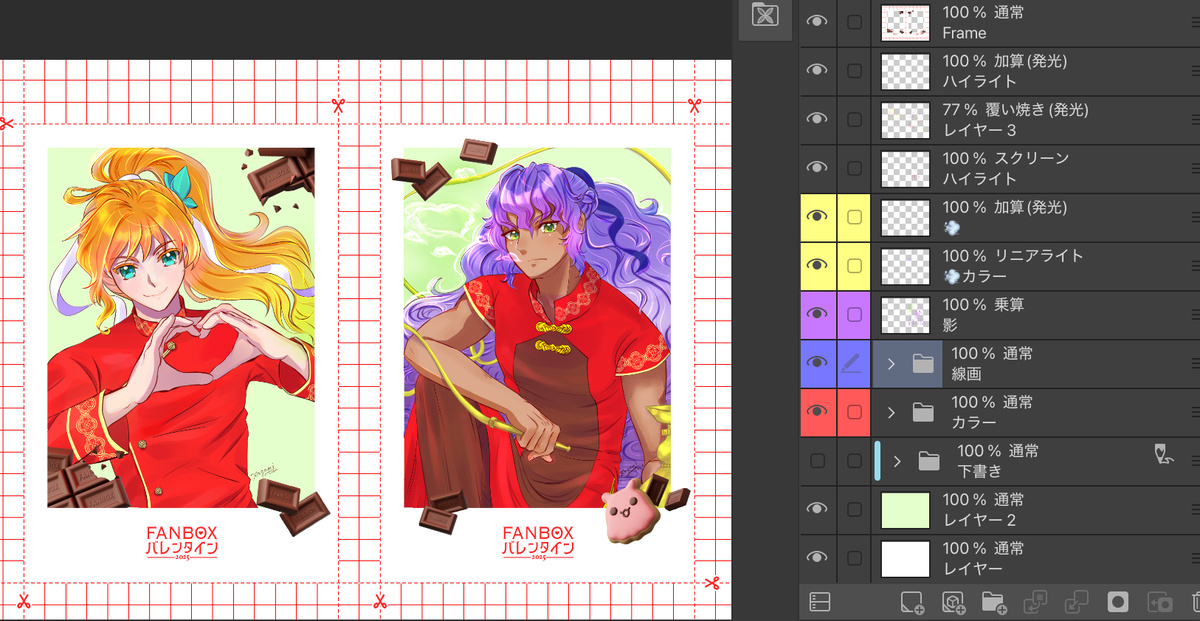Screen dimensions: 1200x621
Task: Check the Frame layer selection box
Action: tap(854, 22)
